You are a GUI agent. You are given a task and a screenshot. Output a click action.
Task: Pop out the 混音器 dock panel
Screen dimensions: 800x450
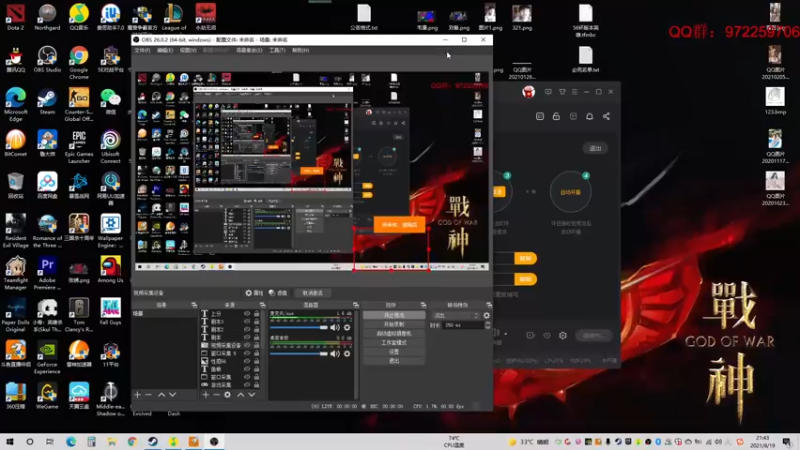pos(356,305)
